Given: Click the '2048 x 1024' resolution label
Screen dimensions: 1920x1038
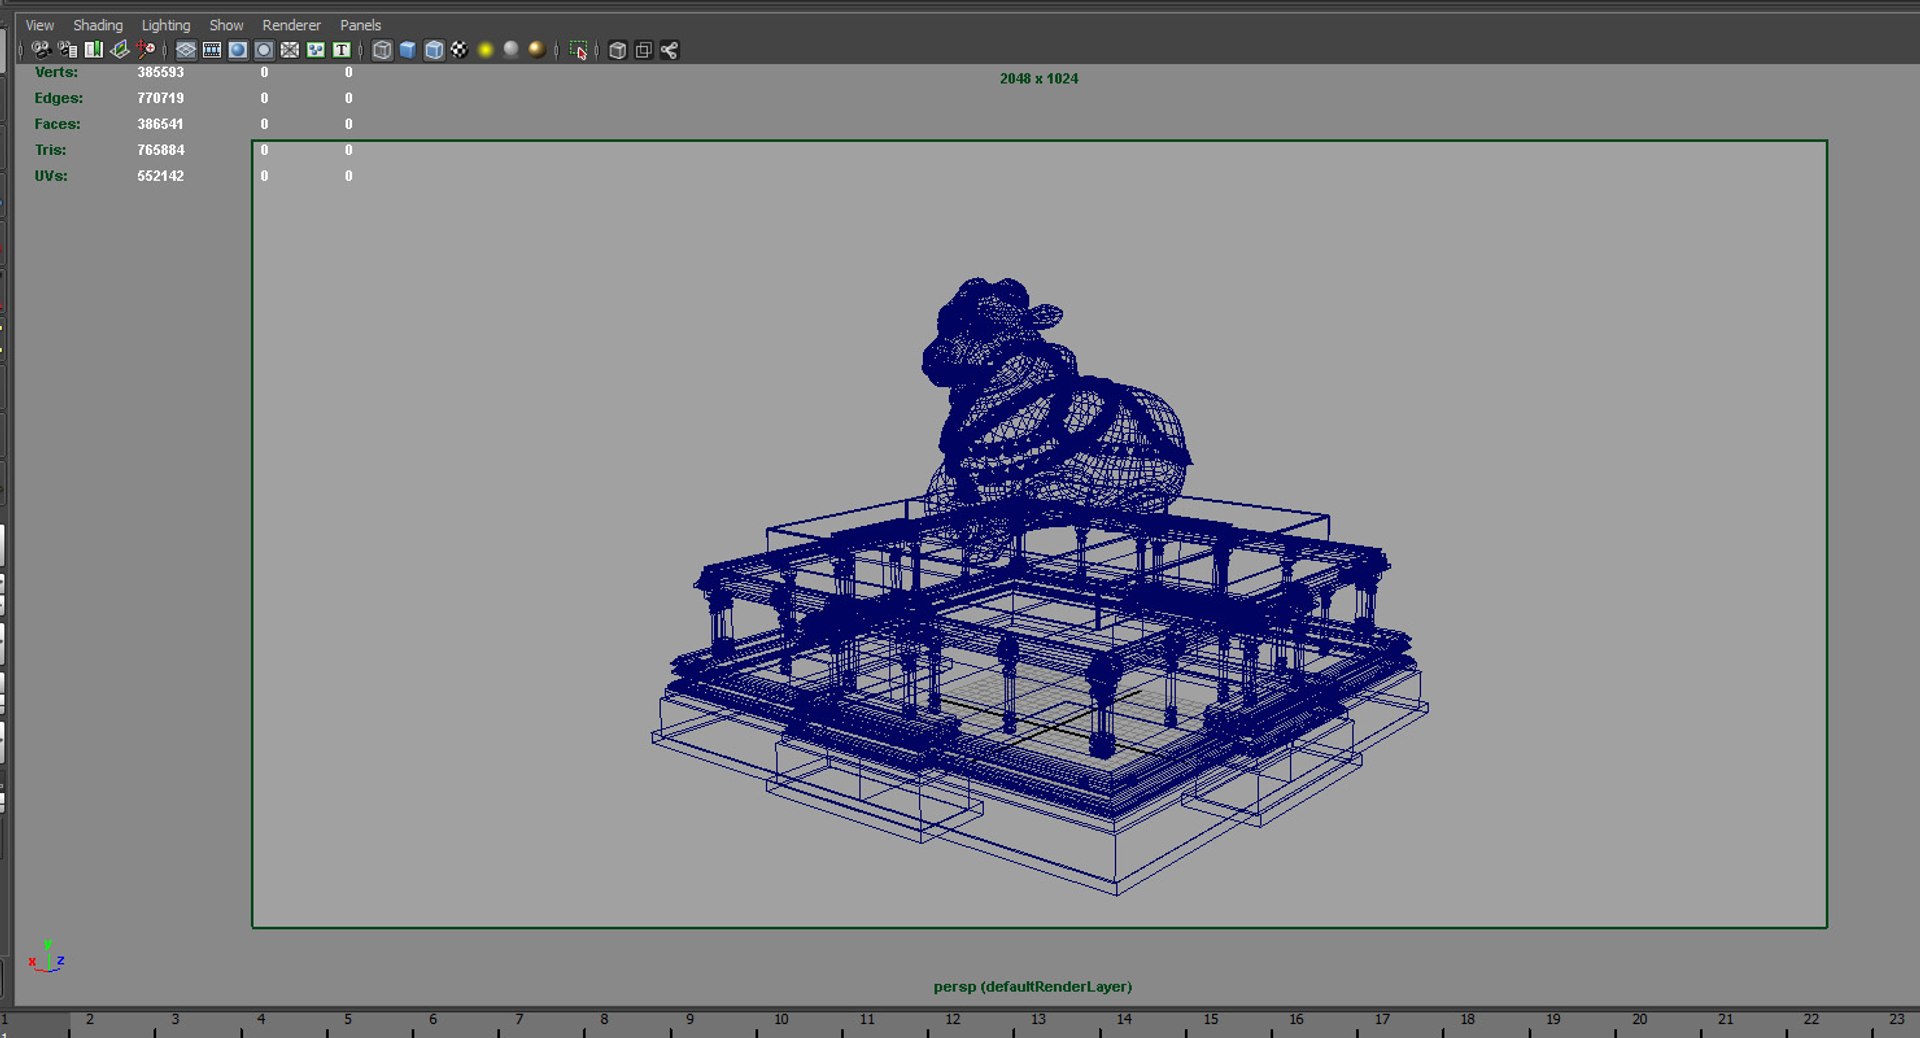Looking at the screenshot, I should tap(1039, 78).
